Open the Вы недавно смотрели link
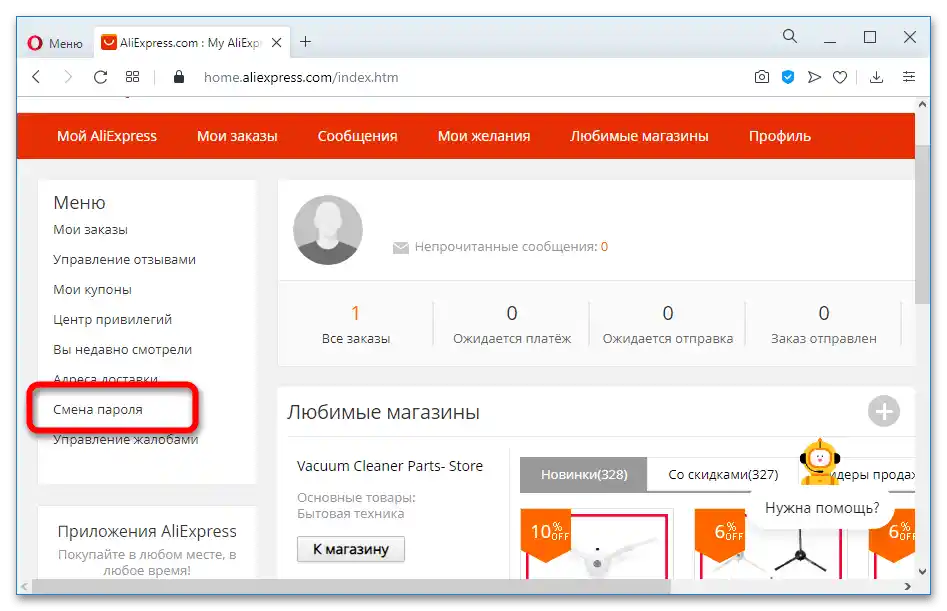The image size is (947, 611). pyautogui.click(x=123, y=350)
